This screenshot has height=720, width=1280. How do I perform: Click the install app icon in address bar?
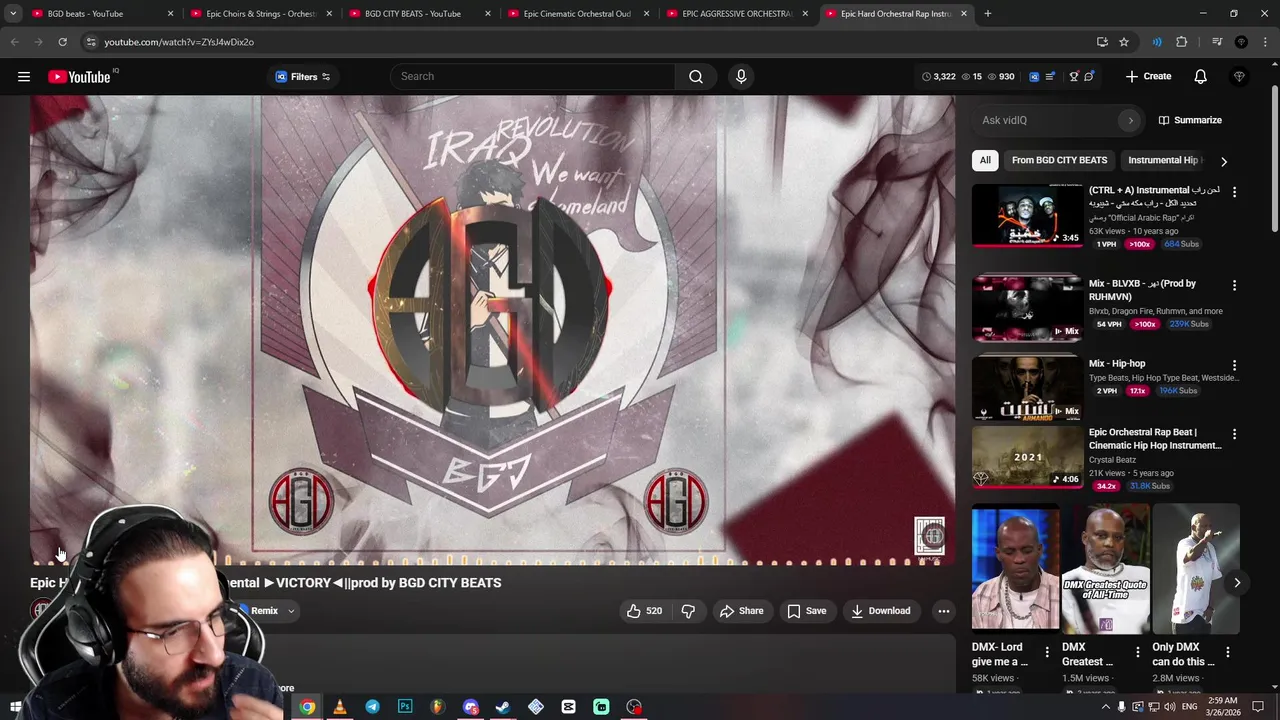1102,42
